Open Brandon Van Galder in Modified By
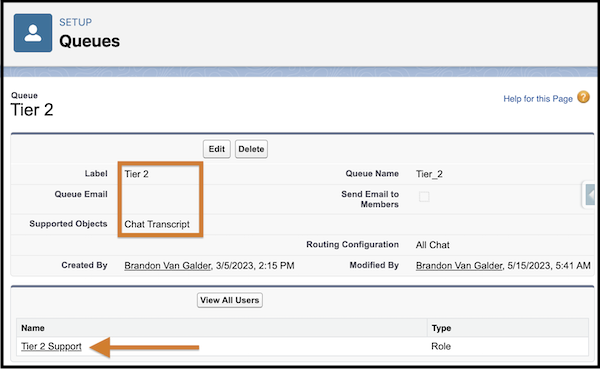The image size is (600, 369). (x=459, y=266)
